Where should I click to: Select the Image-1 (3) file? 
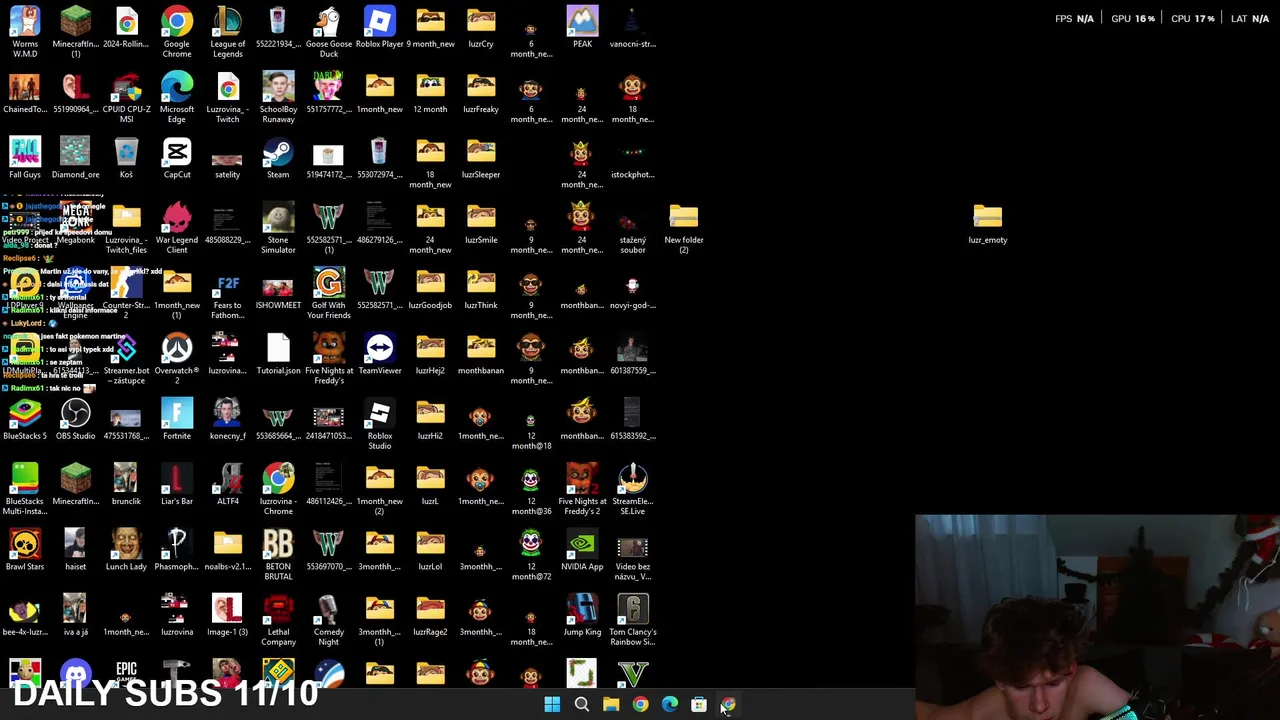tap(227, 614)
